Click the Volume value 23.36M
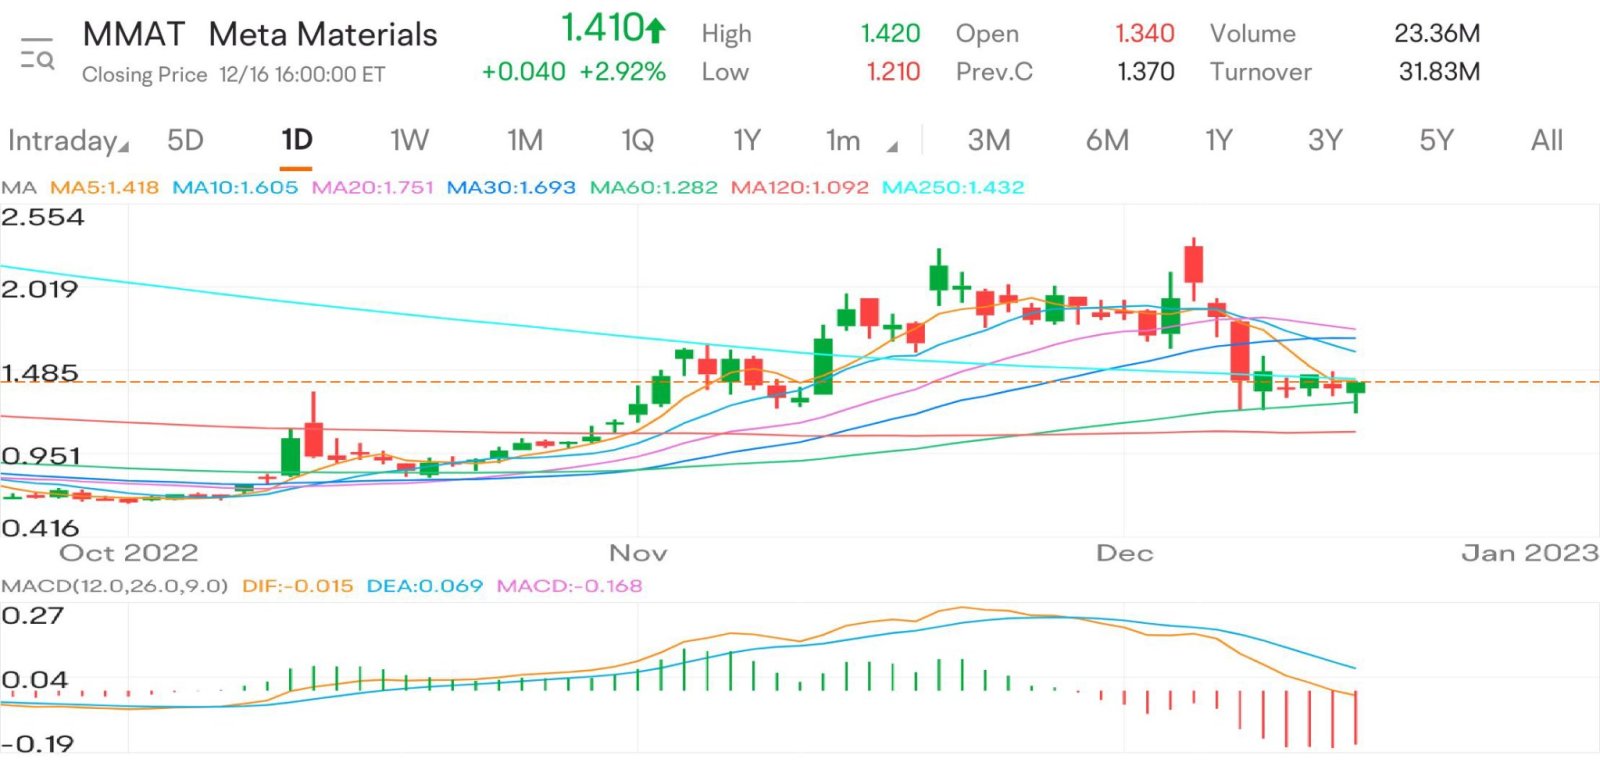Image resolution: width=1600 pixels, height=766 pixels. (x=1437, y=34)
